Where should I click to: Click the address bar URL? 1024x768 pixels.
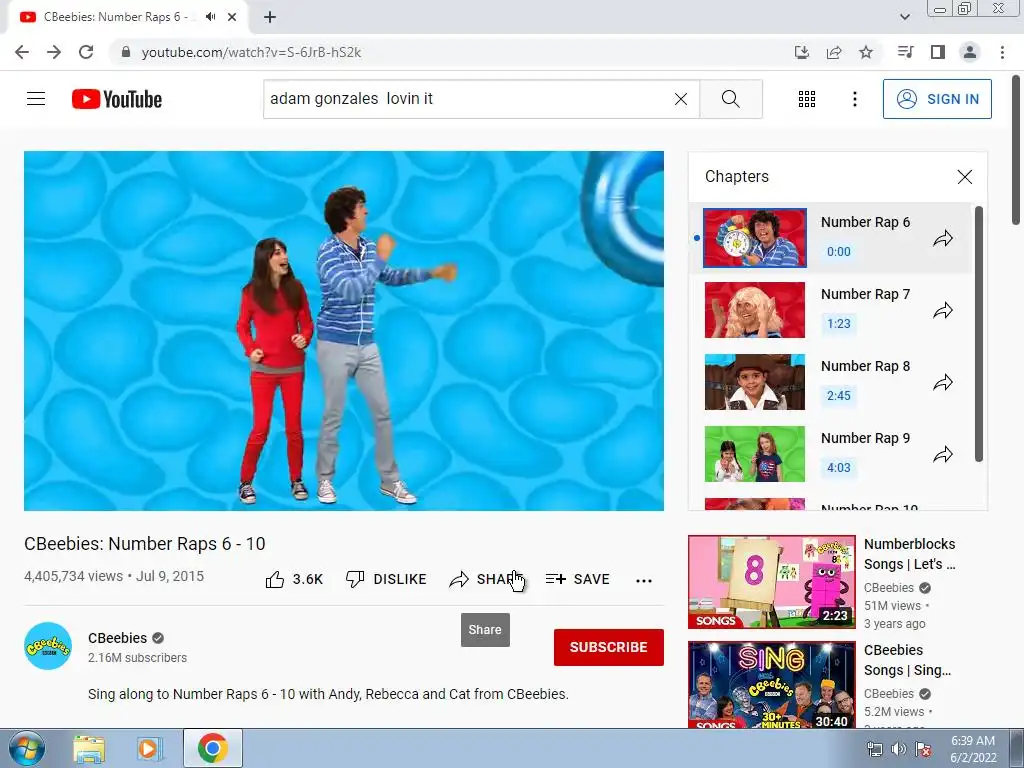[x=251, y=52]
